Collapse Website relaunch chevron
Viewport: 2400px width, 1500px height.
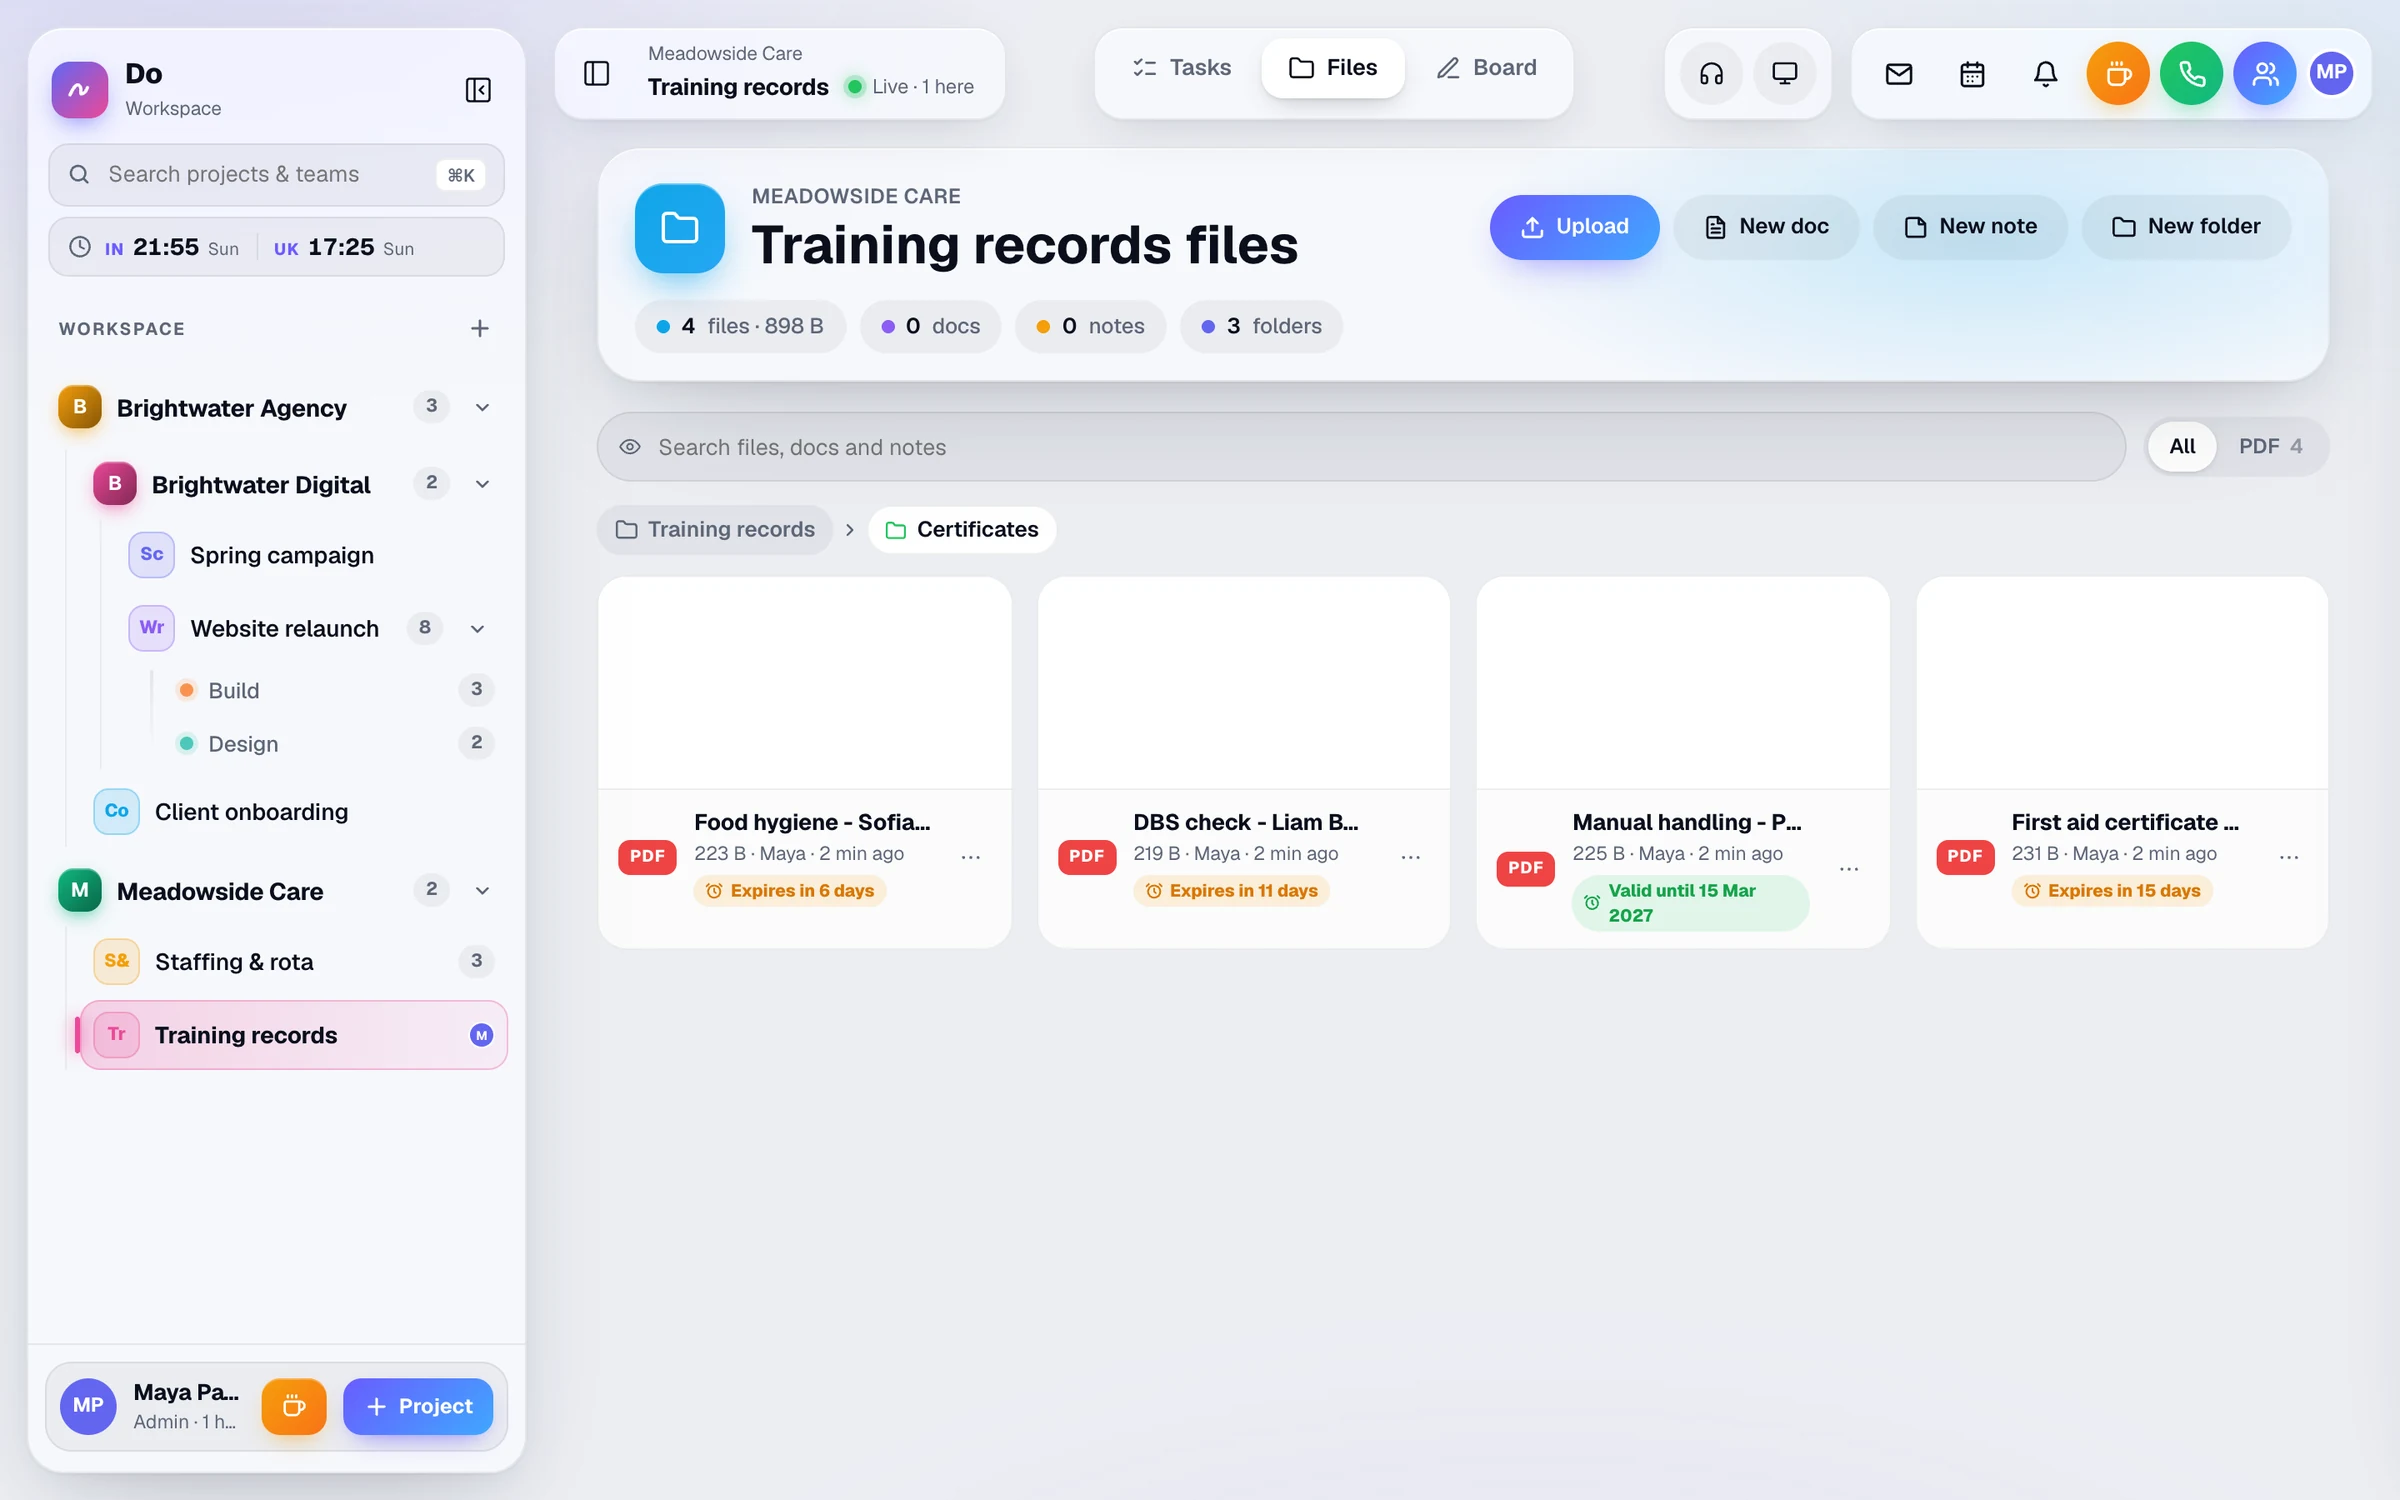point(477,628)
